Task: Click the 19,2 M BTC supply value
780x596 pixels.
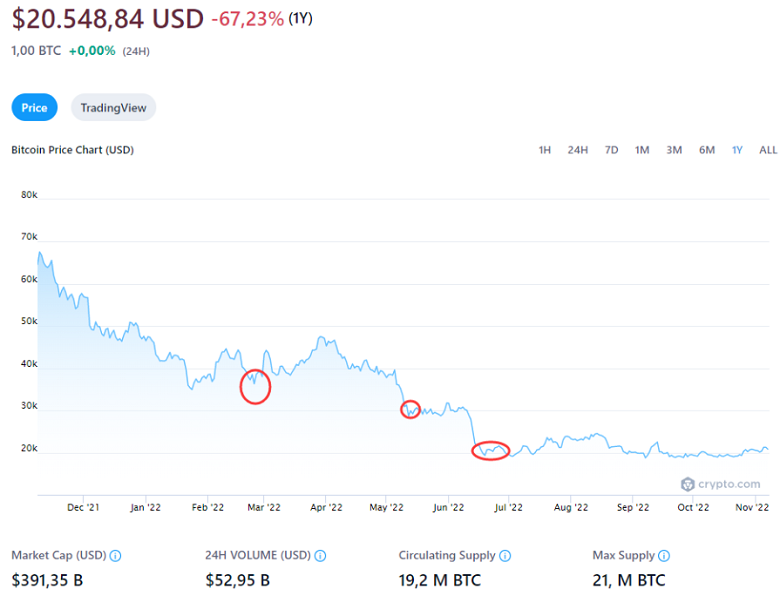Action: pyautogui.click(x=440, y=580)
